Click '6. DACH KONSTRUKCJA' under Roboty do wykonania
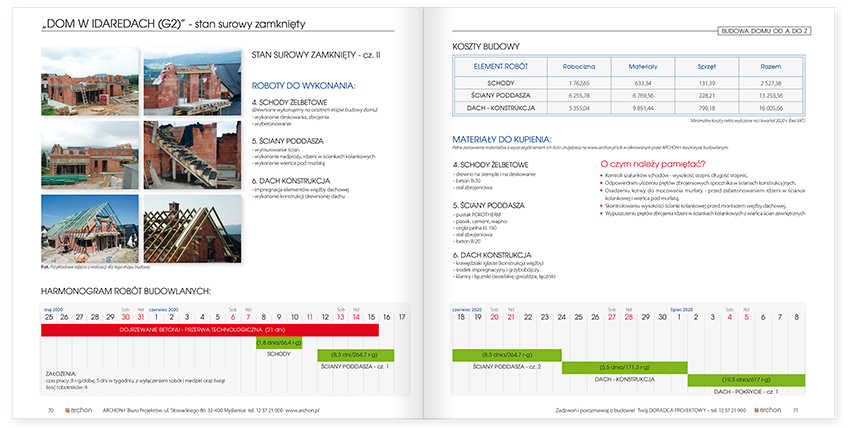Screen dimensions: 848x428 [291, 181]
